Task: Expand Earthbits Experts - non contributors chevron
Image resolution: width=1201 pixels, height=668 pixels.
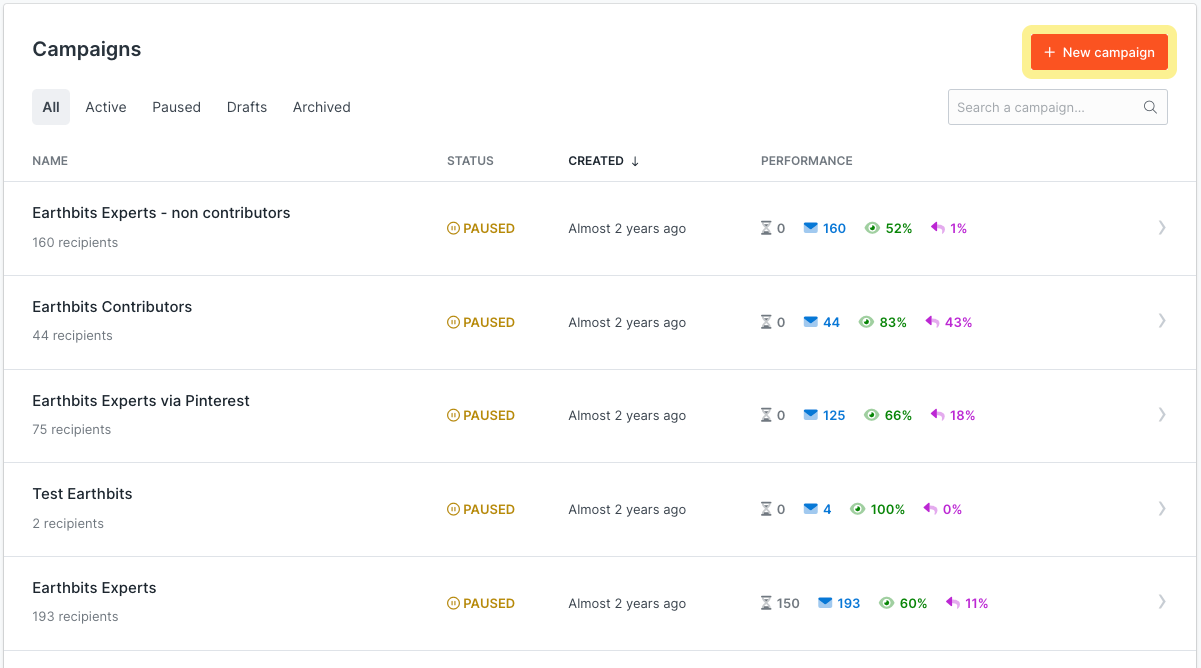Action: click(x=1161, y=228)
